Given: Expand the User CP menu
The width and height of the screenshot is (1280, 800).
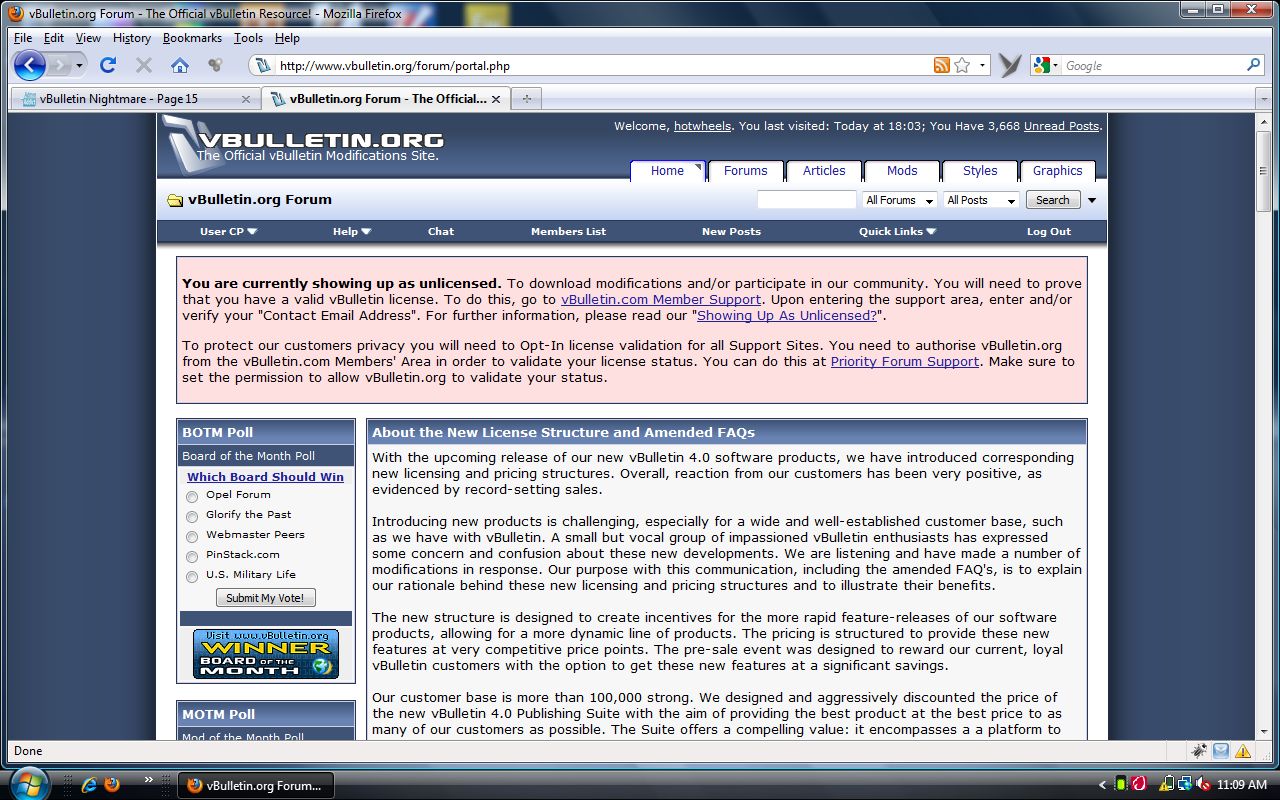Looking at the screenshot, I should [x=229, y=231].
